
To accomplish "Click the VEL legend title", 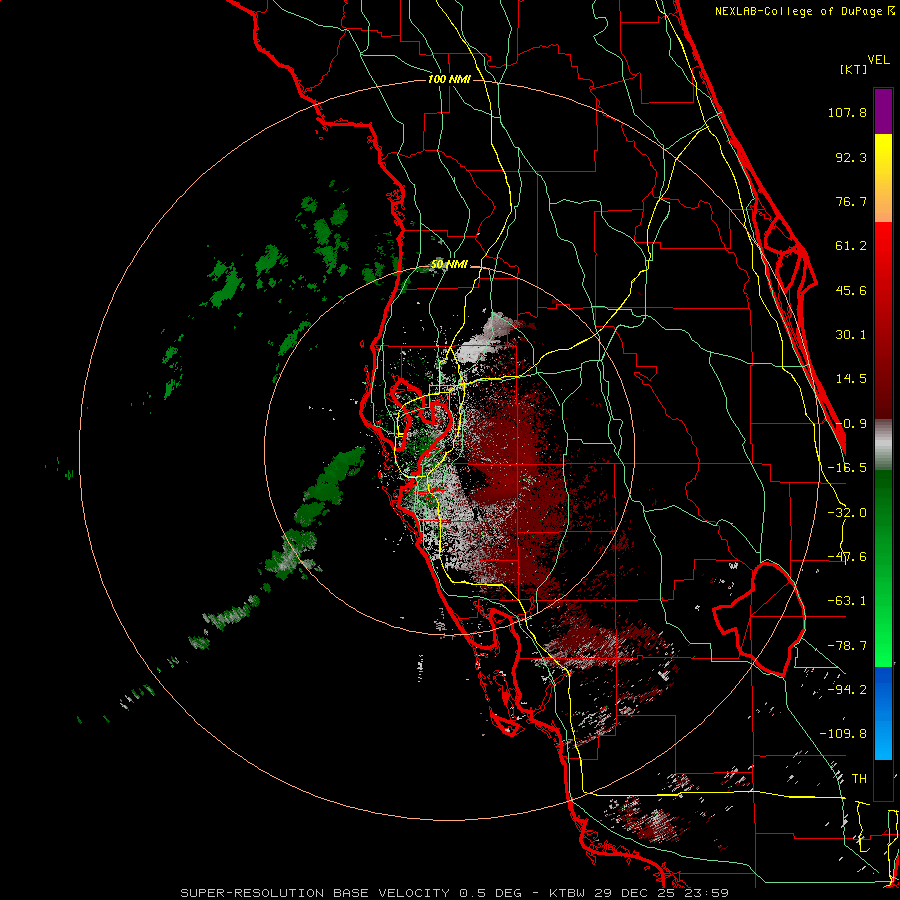I will pos(878,60).
